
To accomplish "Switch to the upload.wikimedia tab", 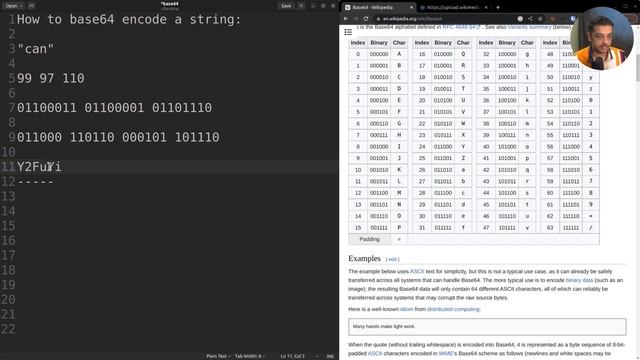I will 451,7.
